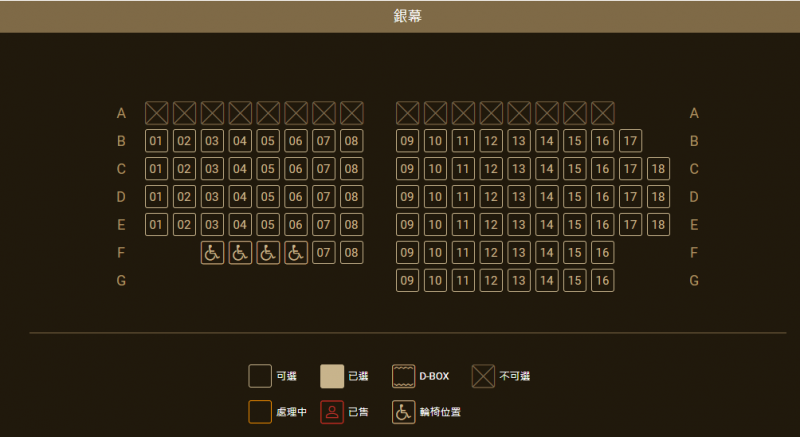This screenshot has width=800, height=437.
Task: Select seat 08 in row F
Action: [x=351, y=253]
